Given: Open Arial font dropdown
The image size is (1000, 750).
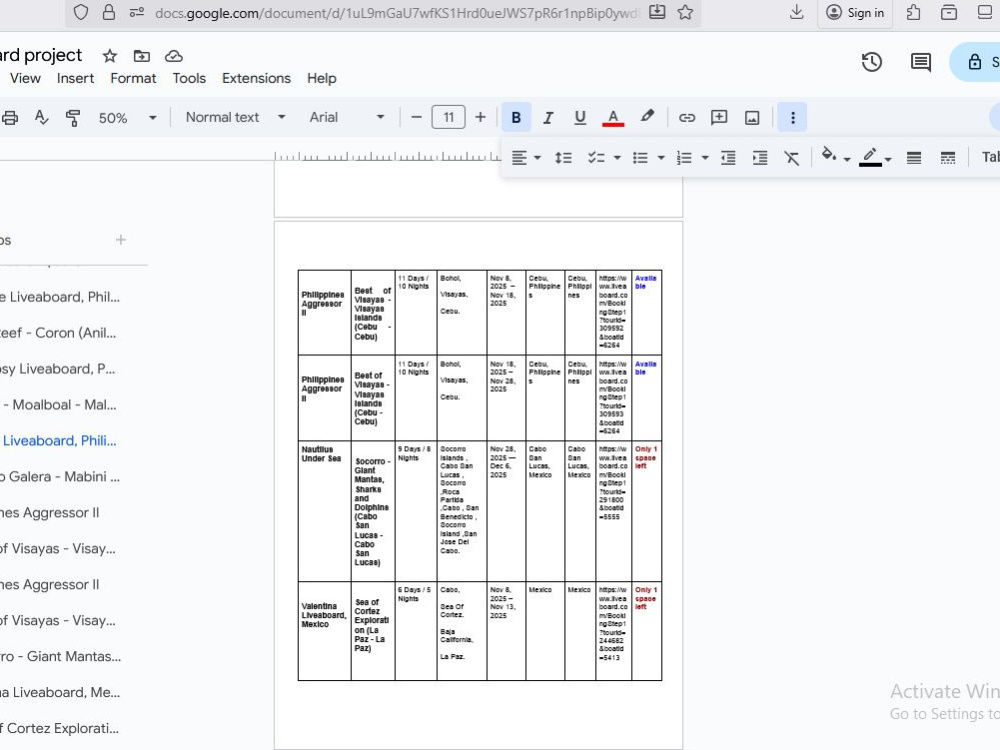Looking at the screenshot, I should click(347, 117).
